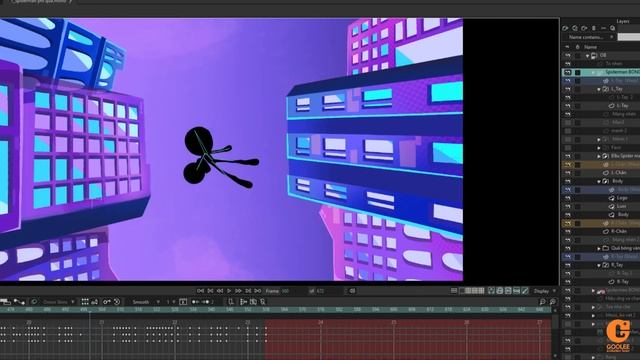
Task: Click the first view icon in display icon group
Action: click(x=491, y=291)
